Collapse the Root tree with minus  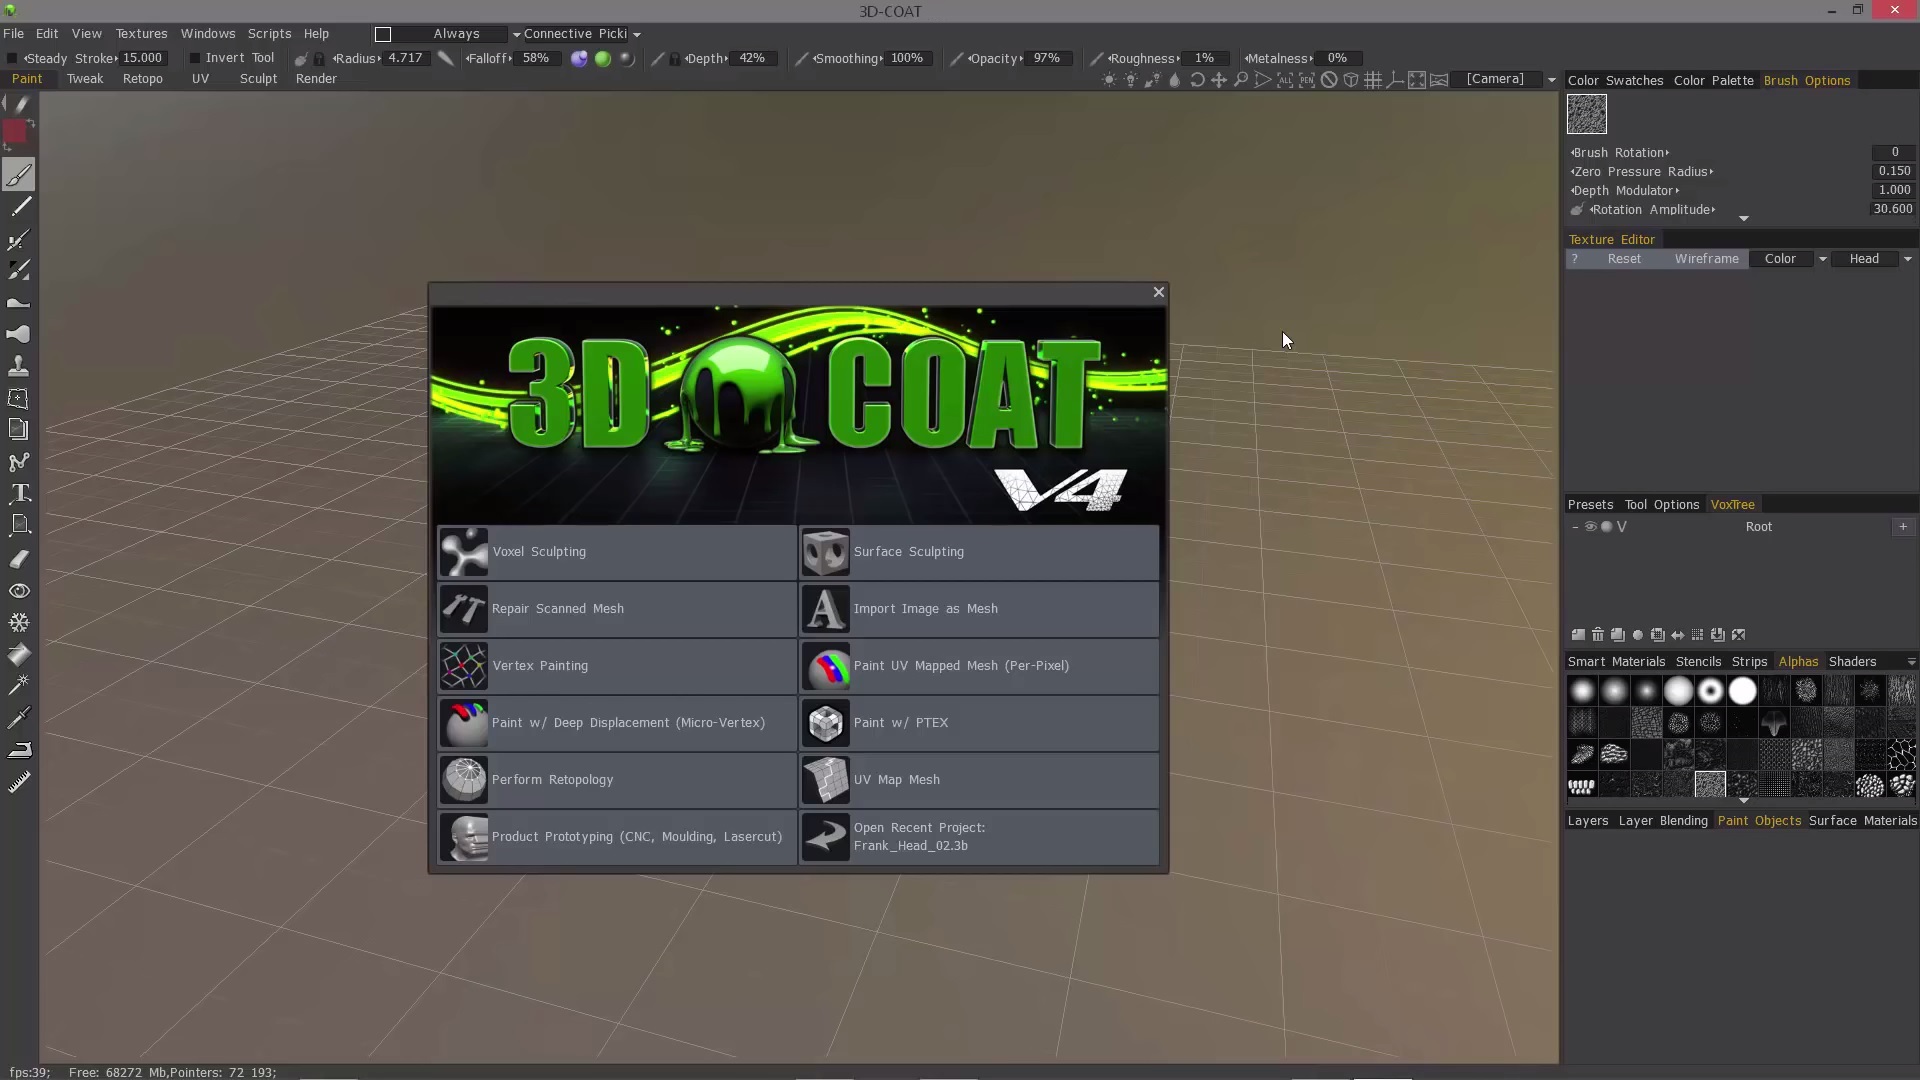pos(1575,527)
